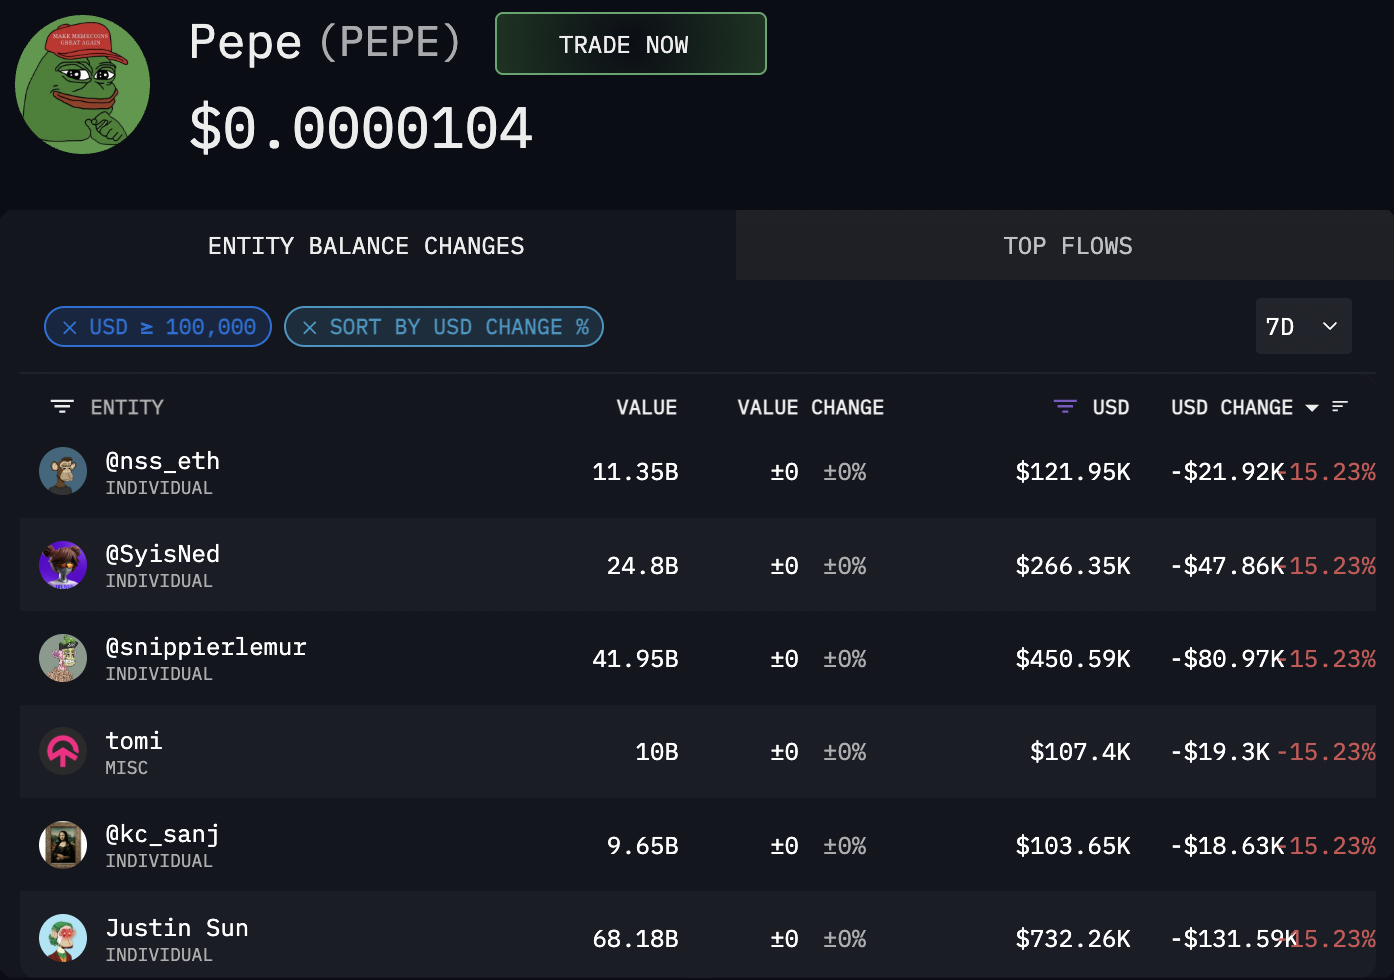
Task: Select the 68.18B value cell
Action: [x=635, y=939]
